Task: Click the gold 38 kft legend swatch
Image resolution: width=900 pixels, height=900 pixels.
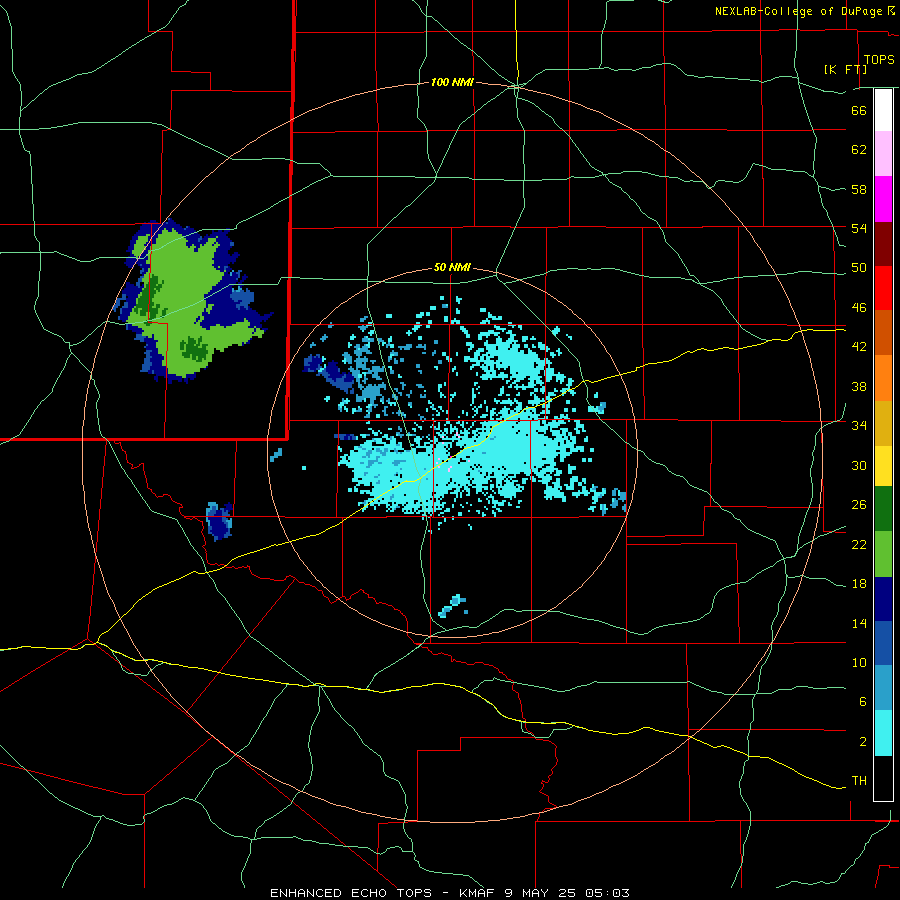Action: 883,423
